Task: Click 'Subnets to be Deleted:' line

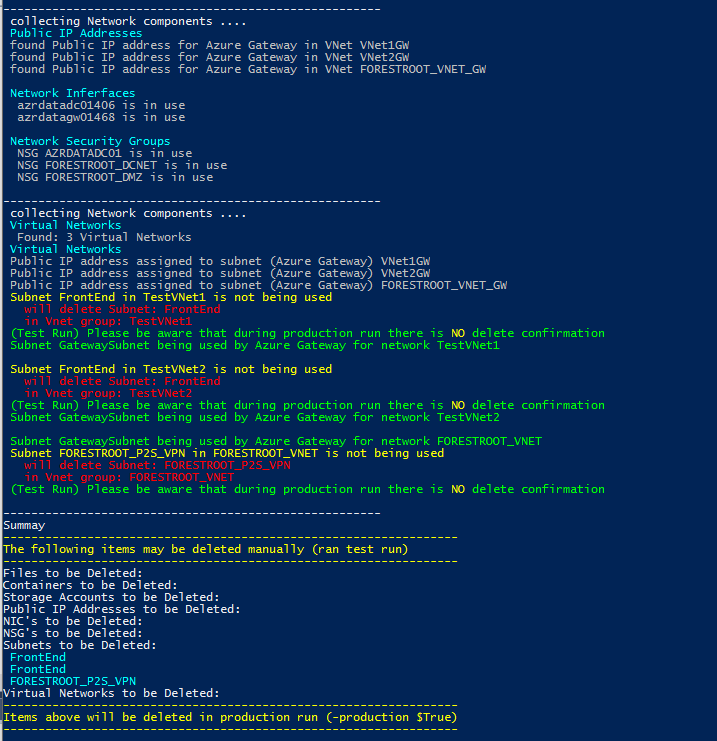Action: pyautogui.click(x=80, y=646)
